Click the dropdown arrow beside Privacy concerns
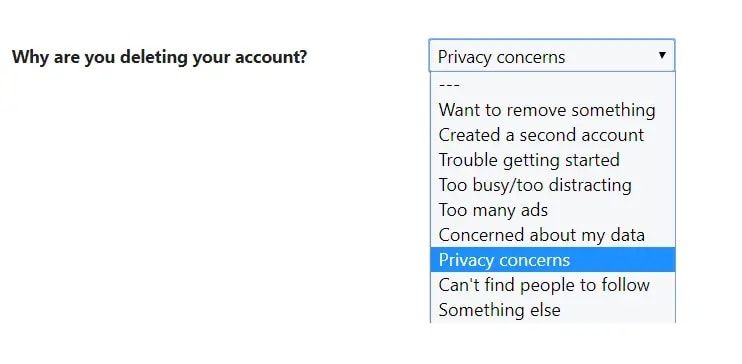 [662, 56]
